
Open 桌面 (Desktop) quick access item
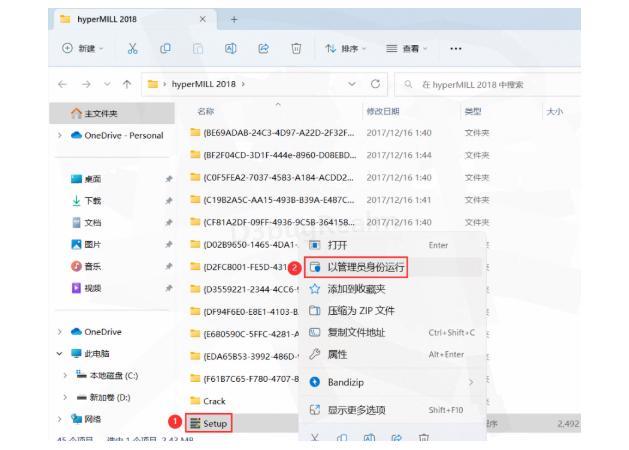point(93,179)
